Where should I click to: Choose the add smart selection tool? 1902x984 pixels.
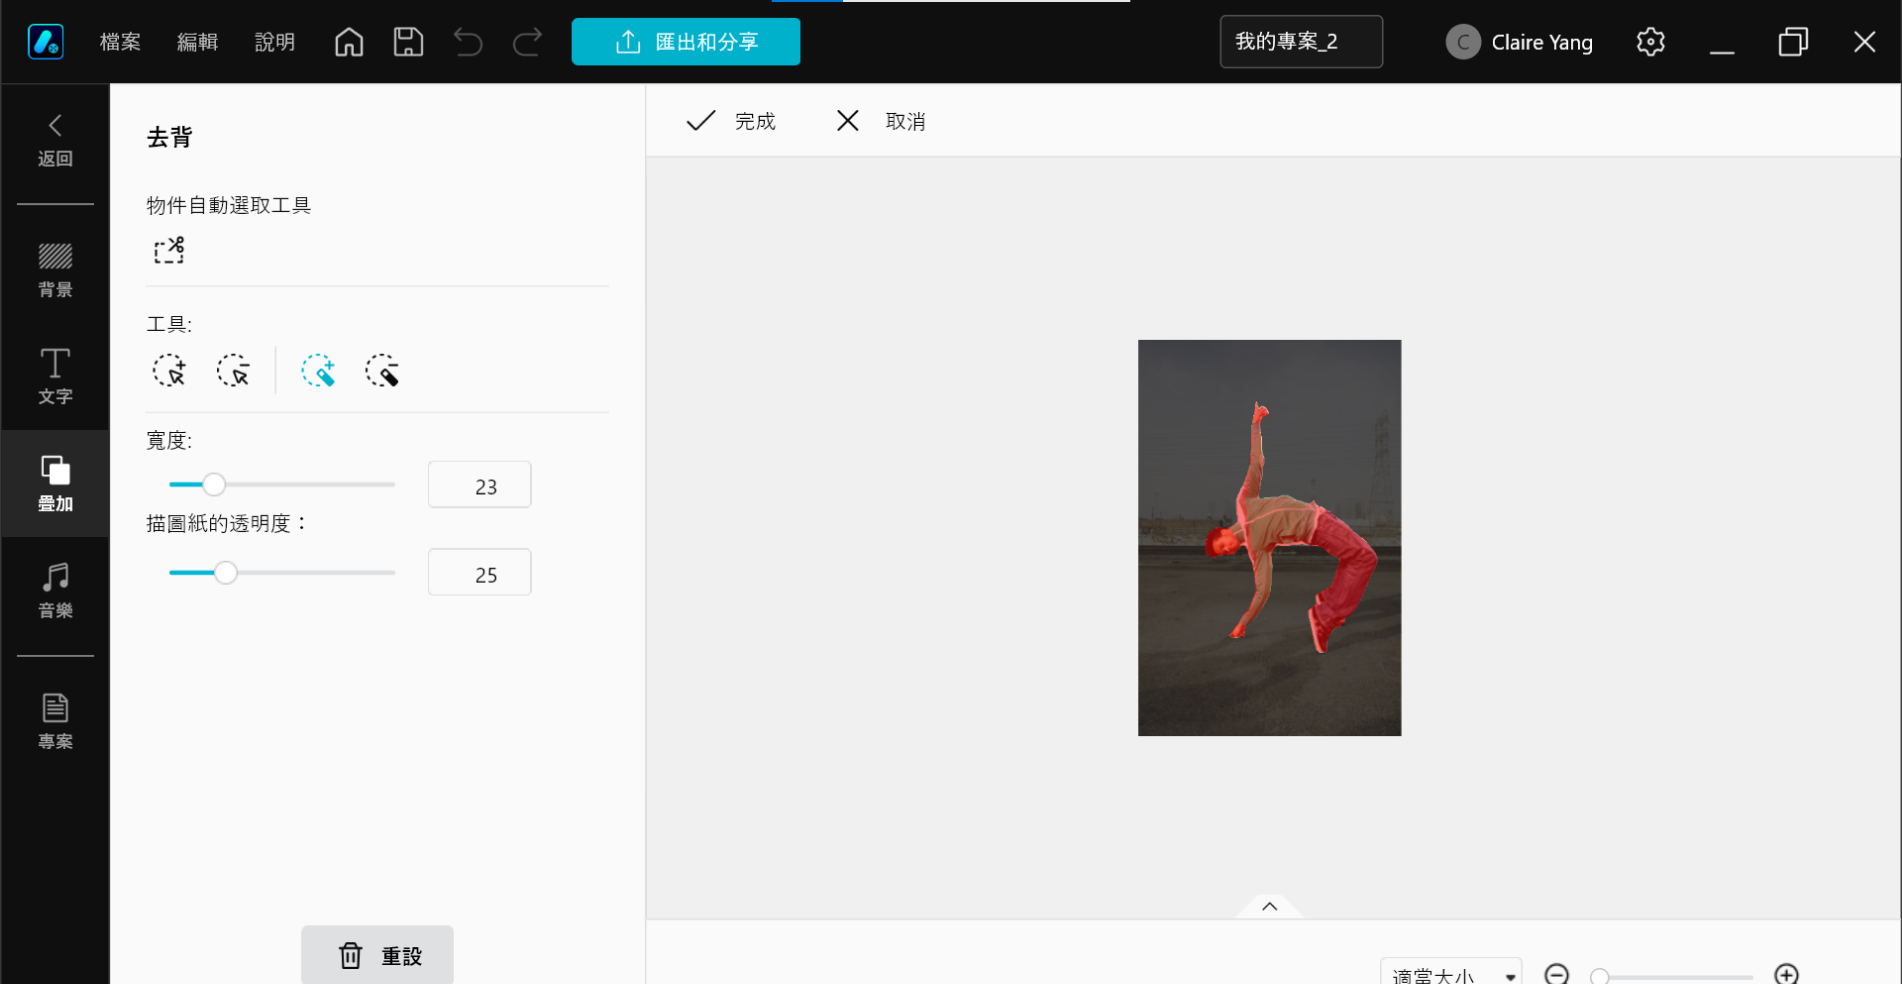(169, 371)
